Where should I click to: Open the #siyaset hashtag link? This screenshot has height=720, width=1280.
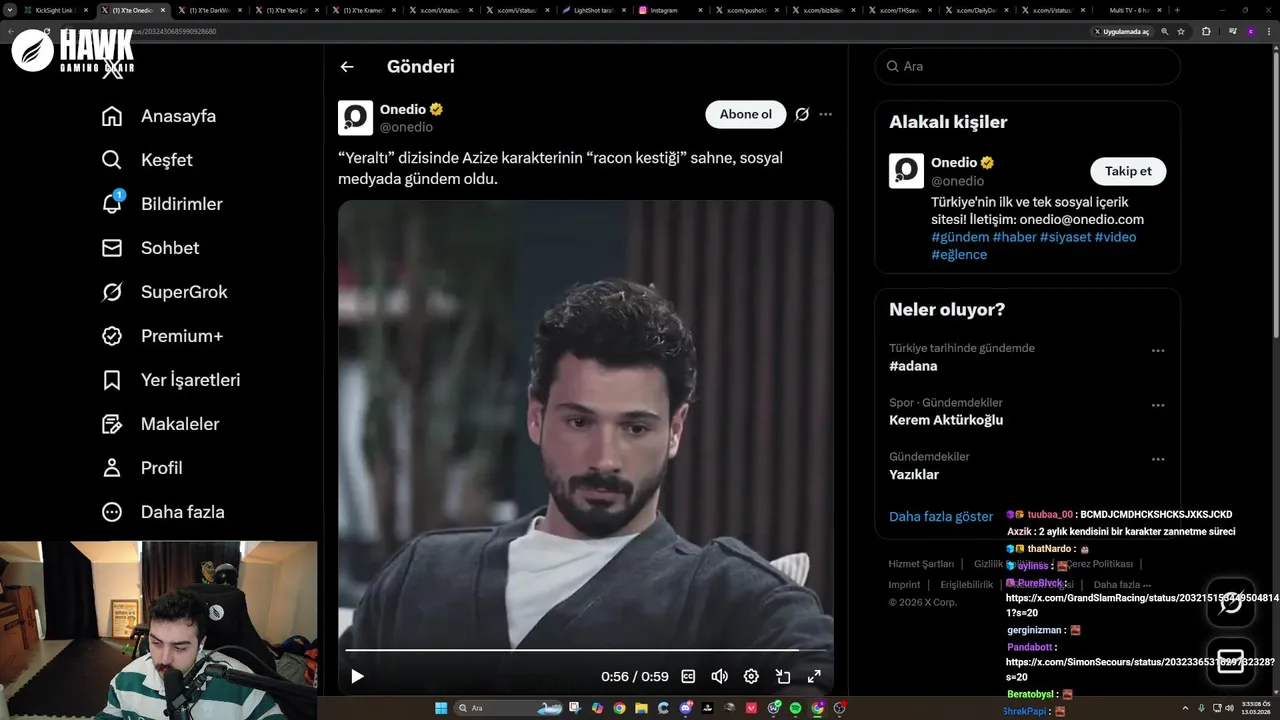click(1065, 237)
